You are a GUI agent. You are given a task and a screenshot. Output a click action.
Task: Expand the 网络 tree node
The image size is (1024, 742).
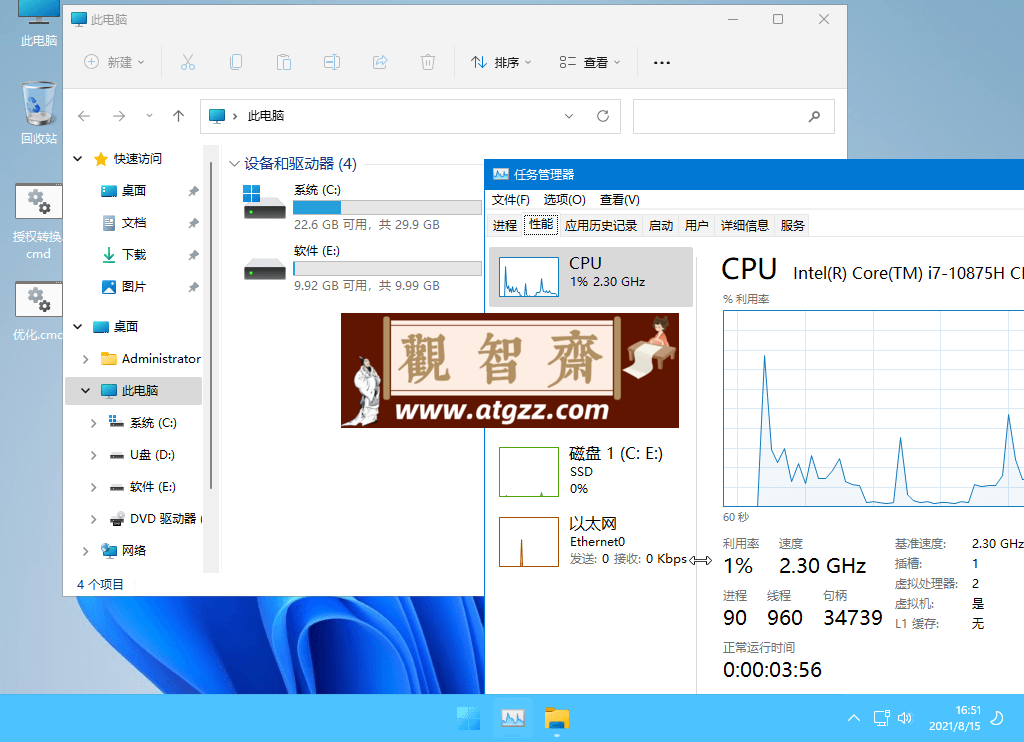click(x=86, y=551)
